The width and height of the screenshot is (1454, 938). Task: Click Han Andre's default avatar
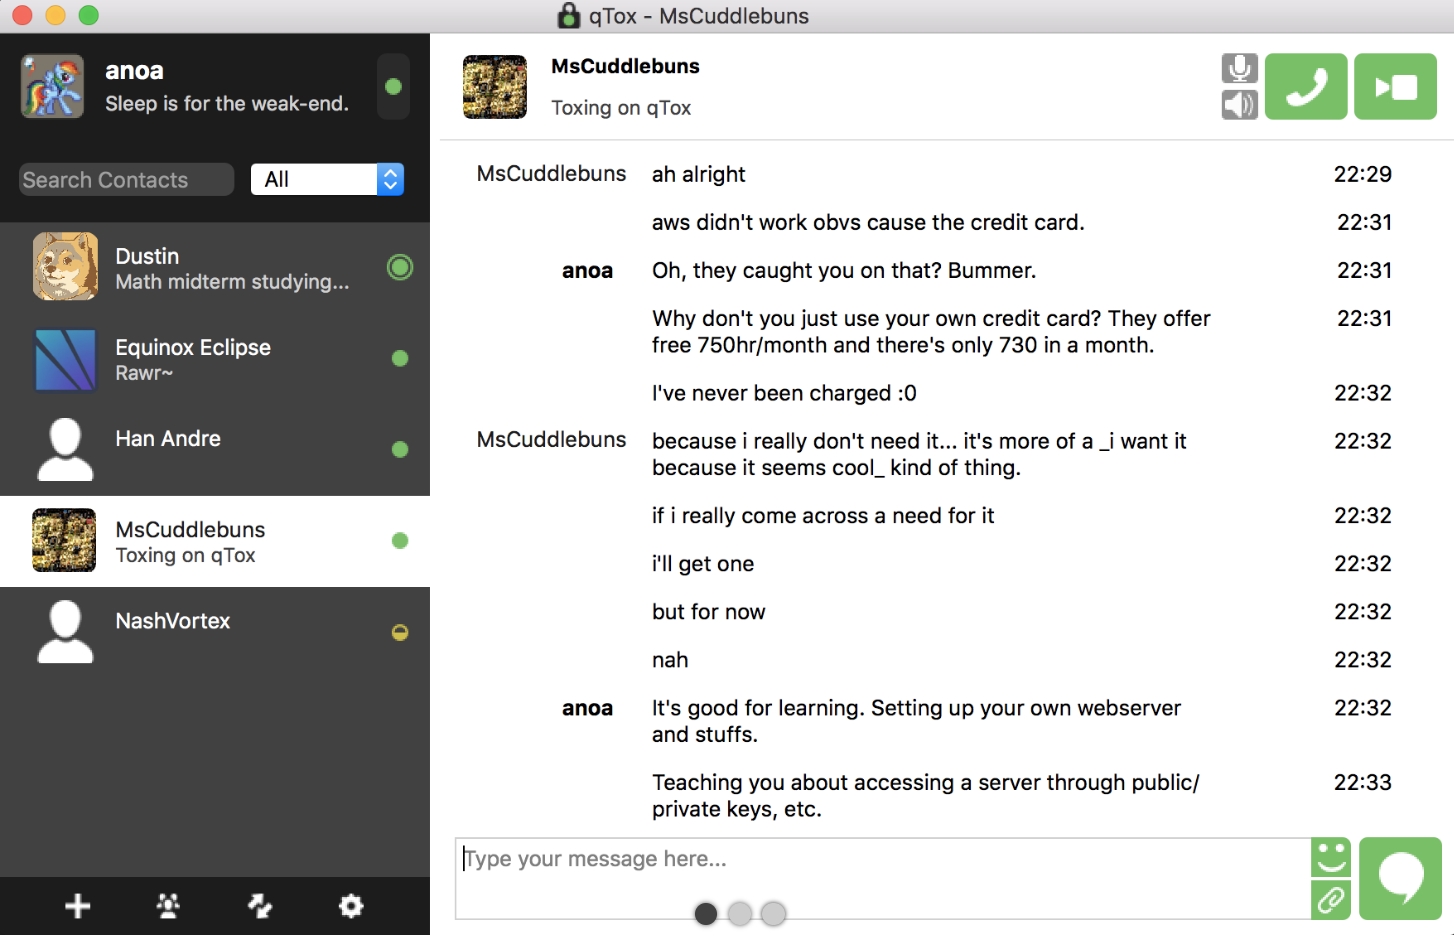[x=65, y=450]
